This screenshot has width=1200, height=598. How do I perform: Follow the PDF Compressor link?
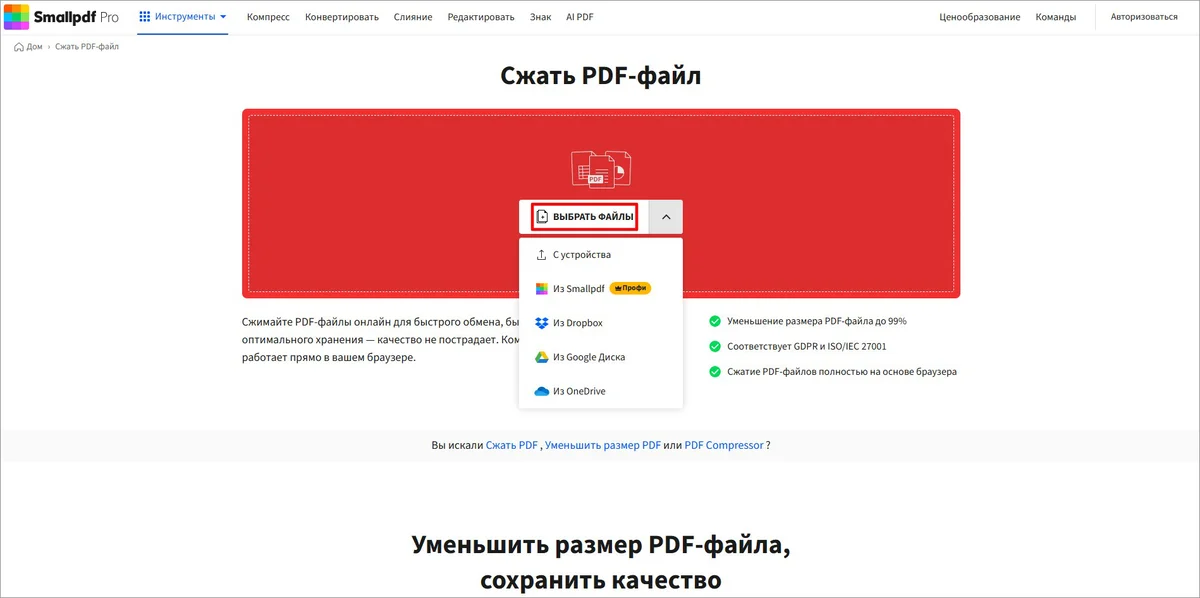click(x=724, y=445)
